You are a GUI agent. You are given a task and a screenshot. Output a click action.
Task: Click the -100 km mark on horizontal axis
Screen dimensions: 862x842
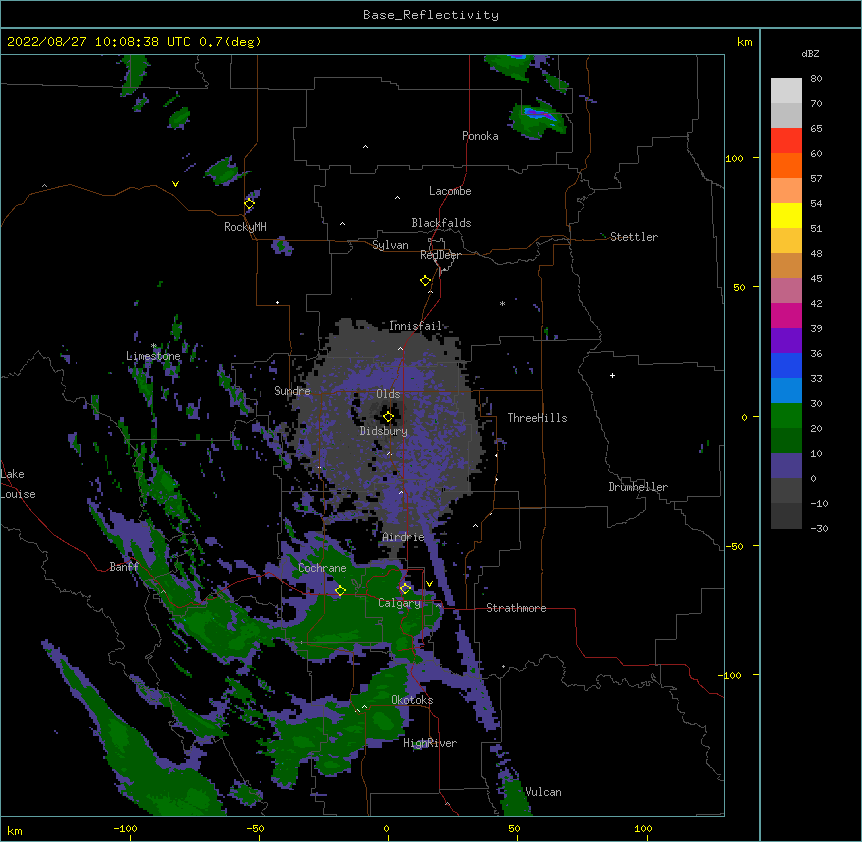[x=125, y=828]
